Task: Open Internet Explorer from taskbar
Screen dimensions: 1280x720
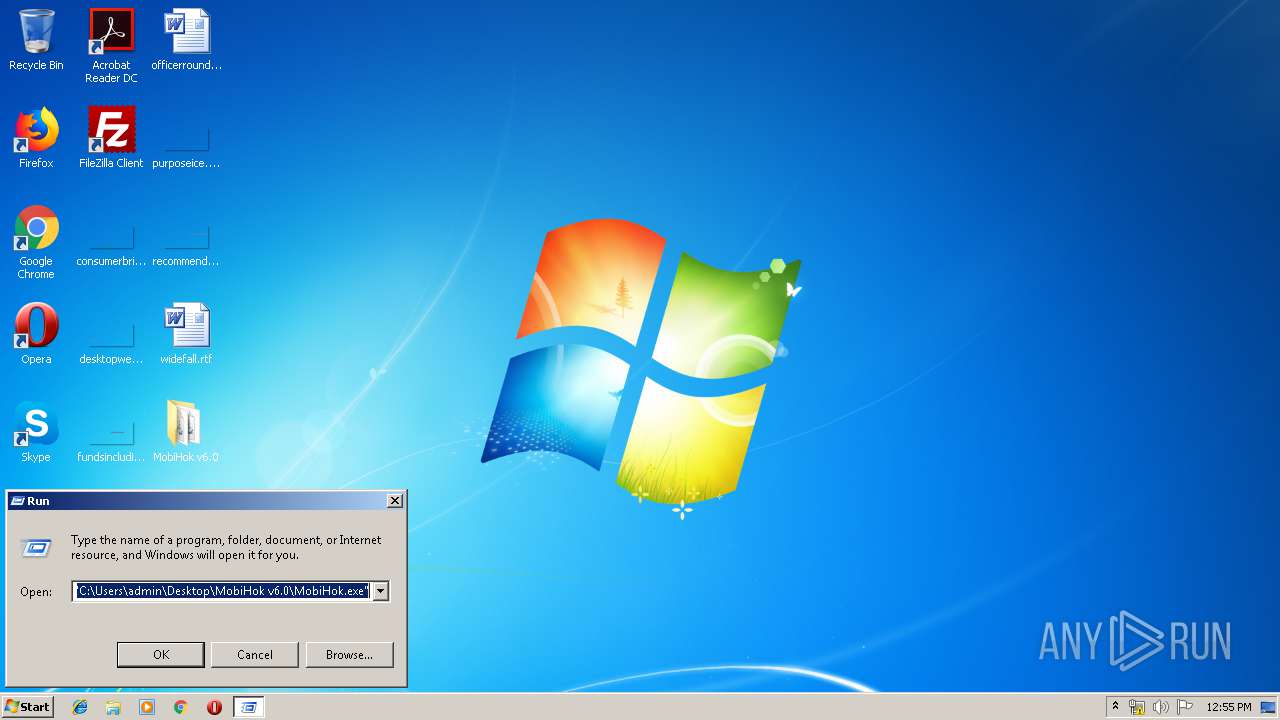Action: 80,707
